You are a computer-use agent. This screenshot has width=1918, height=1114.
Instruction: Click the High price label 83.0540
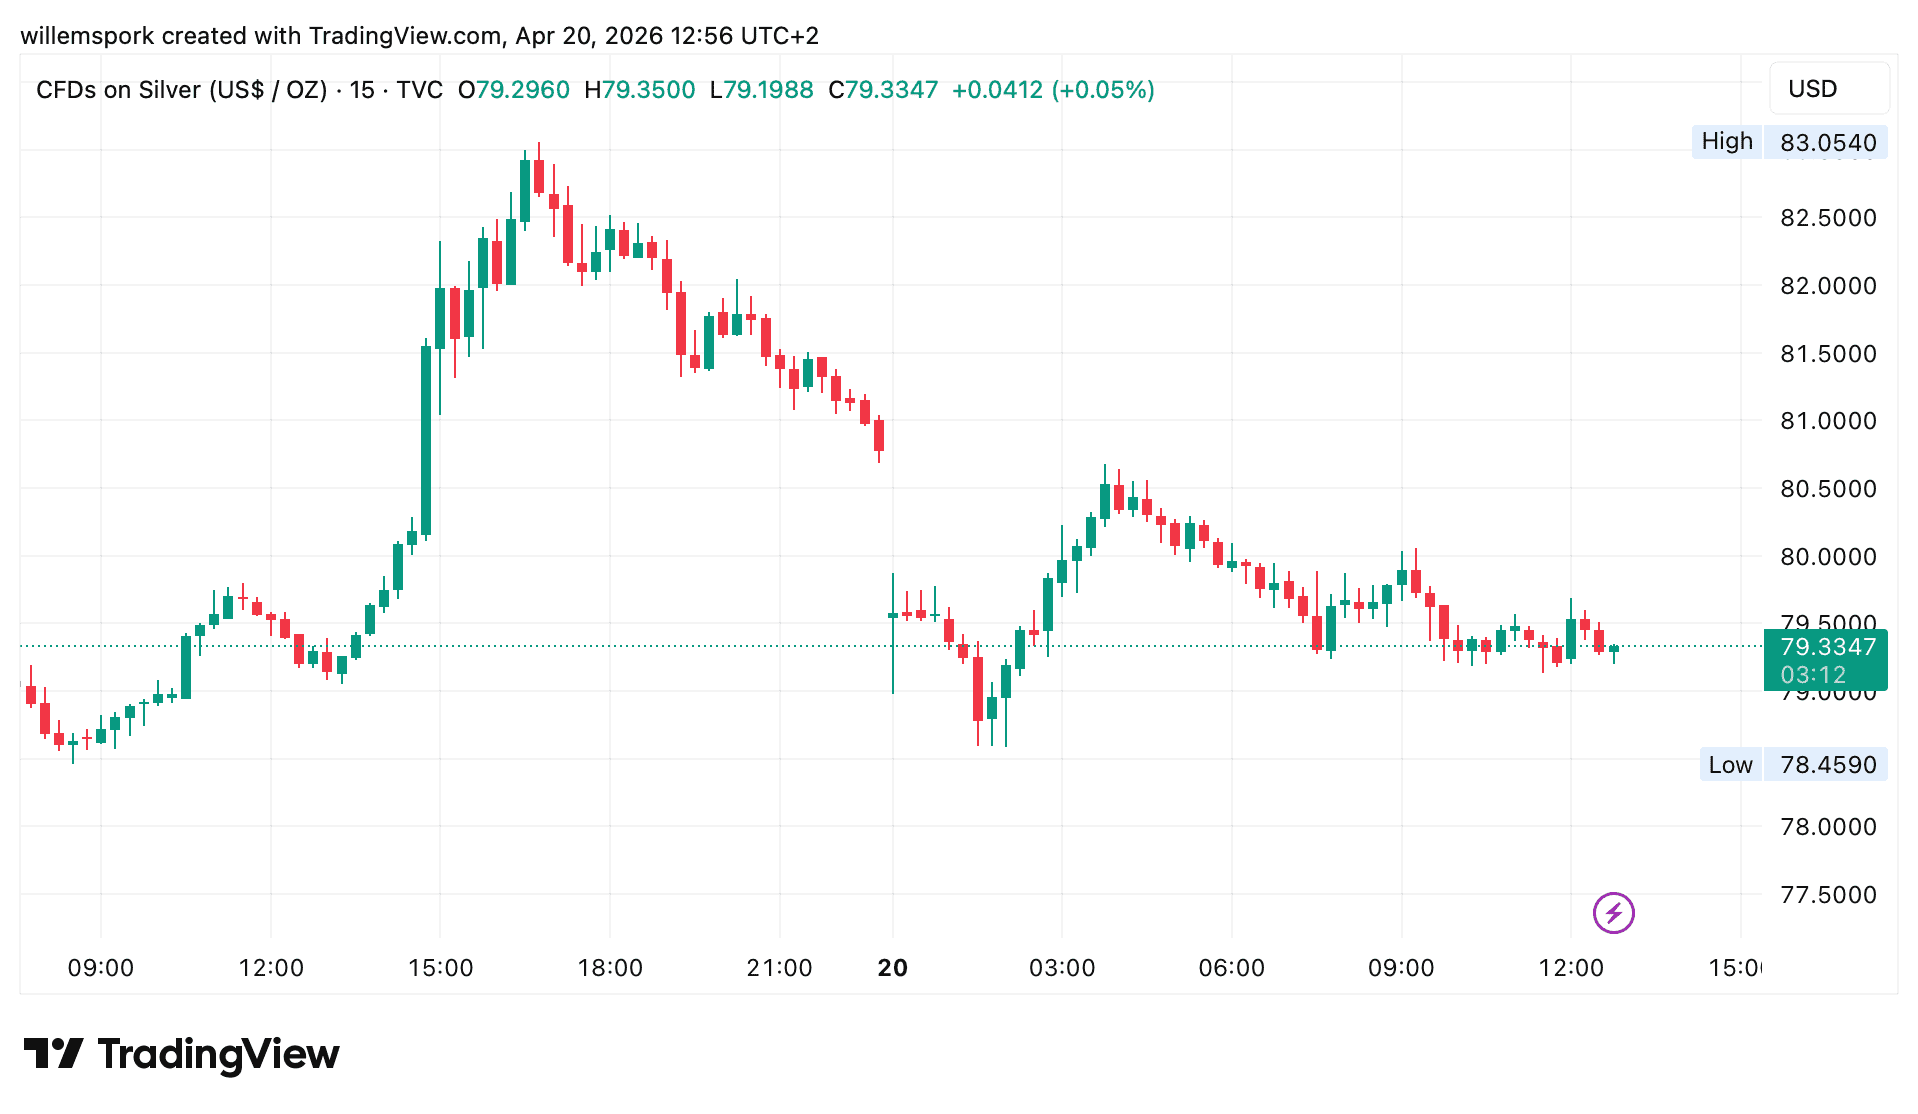[1827, 142]
